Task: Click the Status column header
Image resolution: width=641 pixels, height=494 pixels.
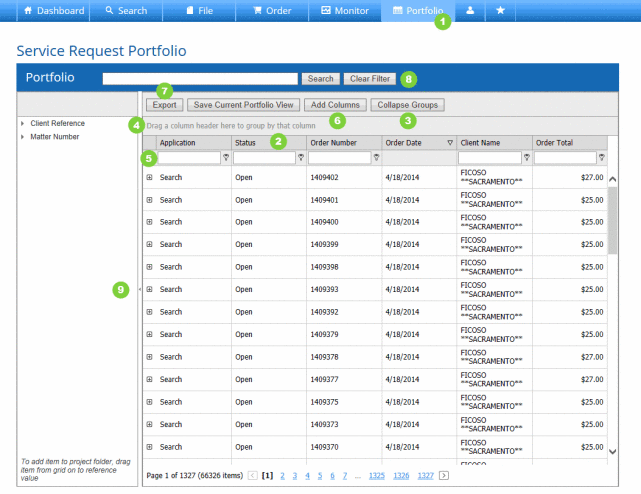Action: 269,143
